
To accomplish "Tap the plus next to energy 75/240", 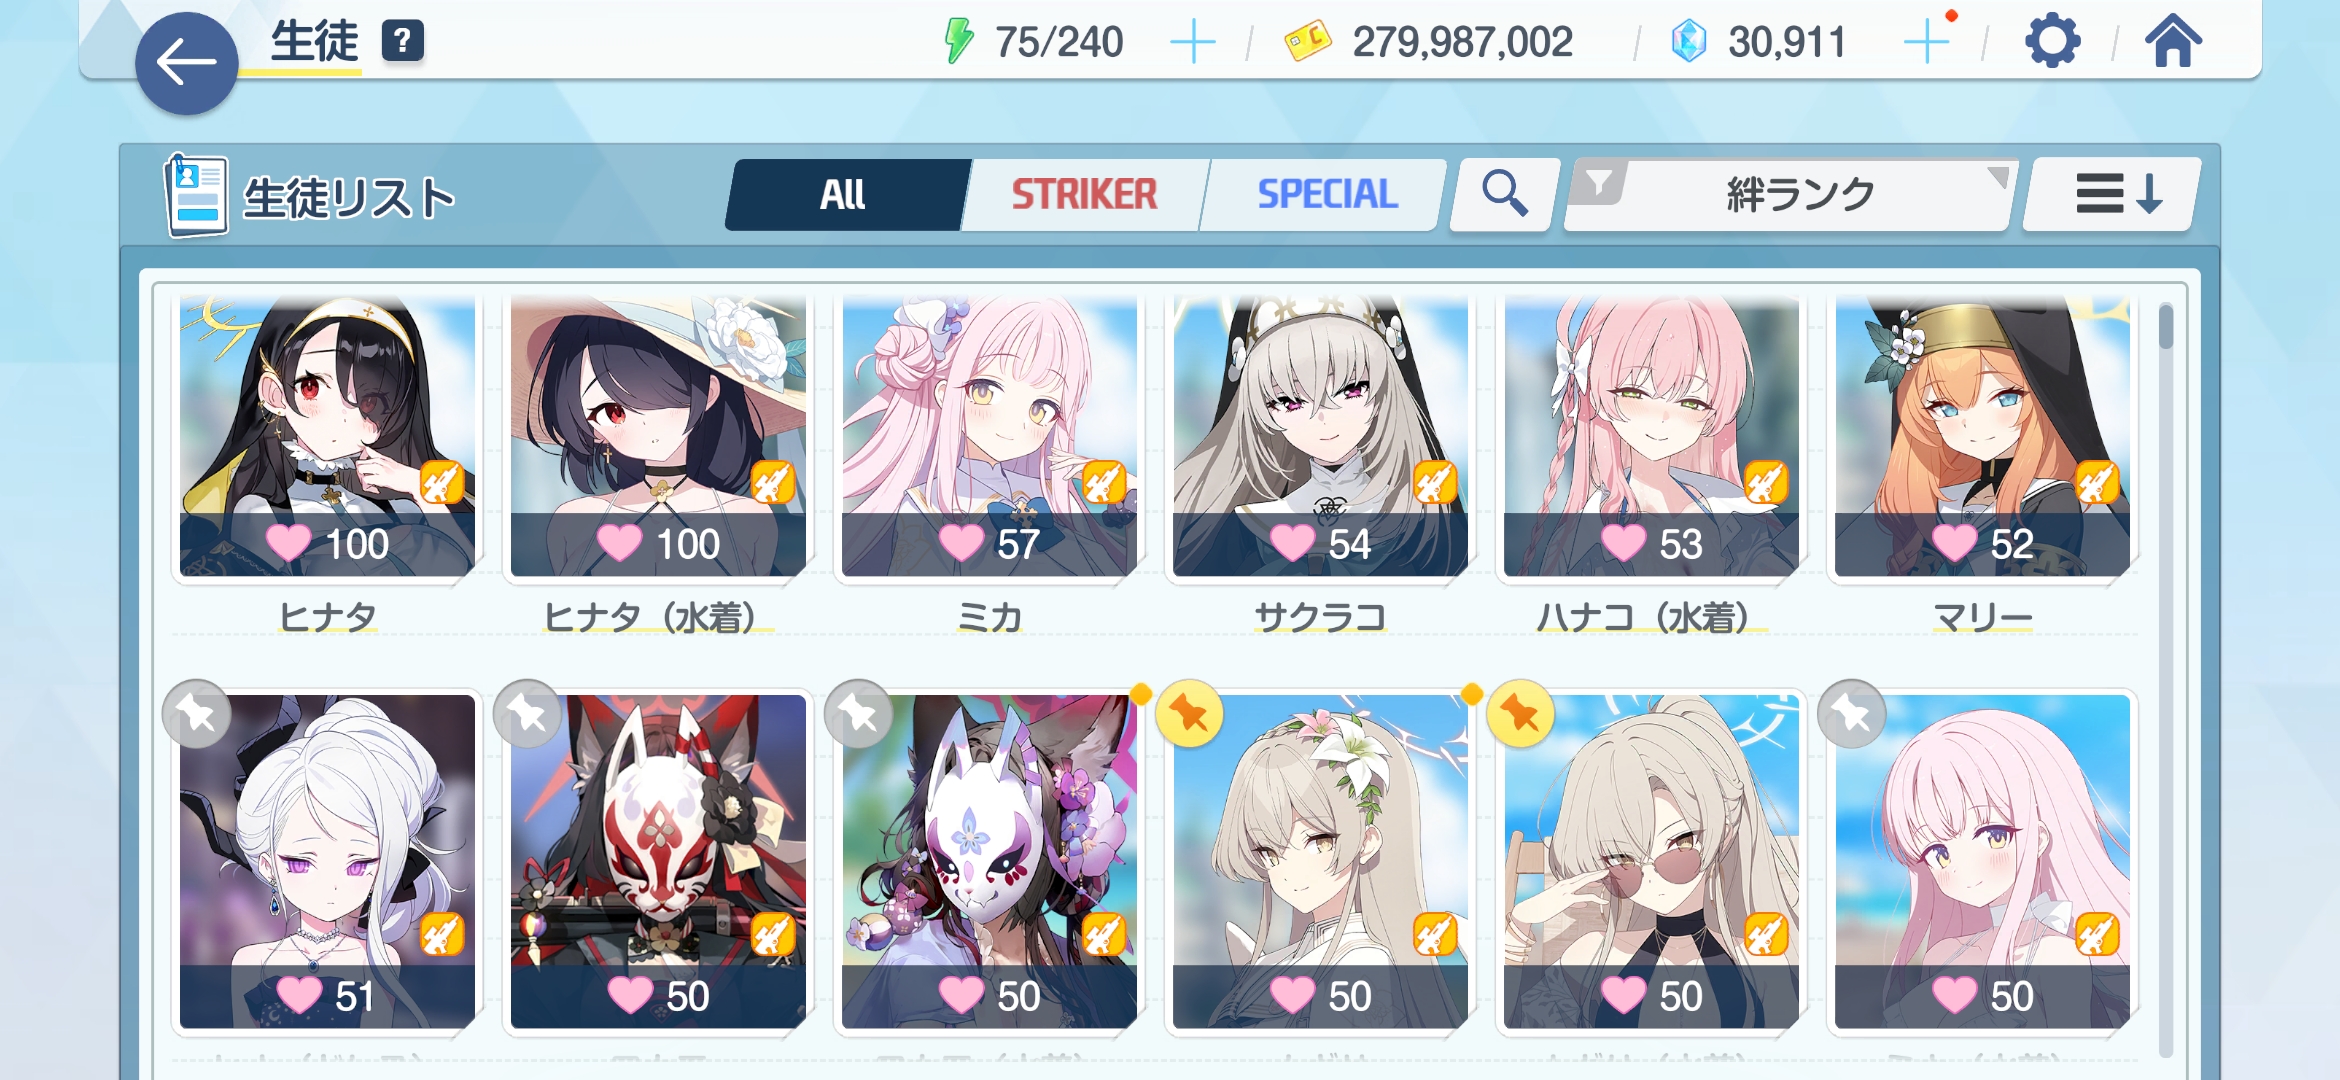I will [x=1192, y=42].
